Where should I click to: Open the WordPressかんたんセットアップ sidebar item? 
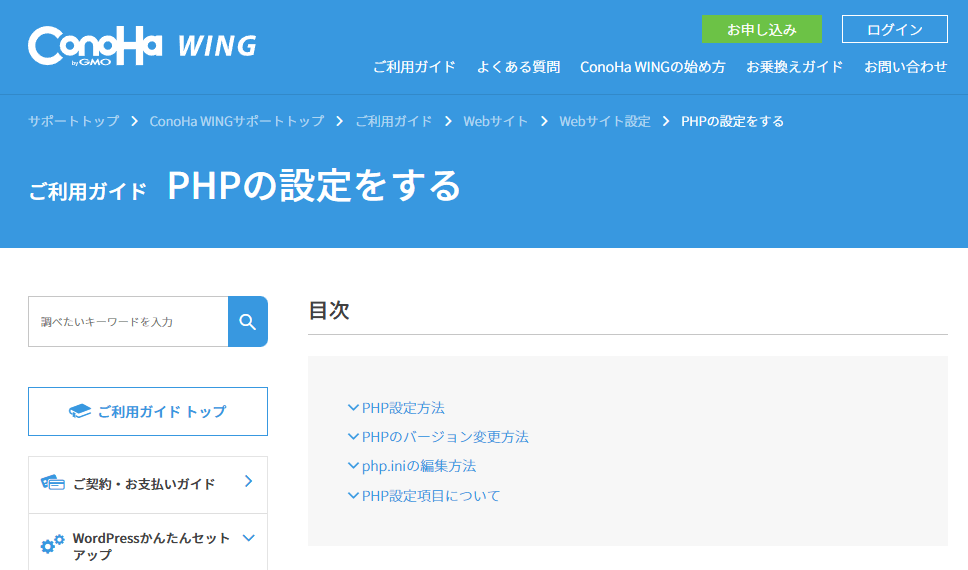148,543
